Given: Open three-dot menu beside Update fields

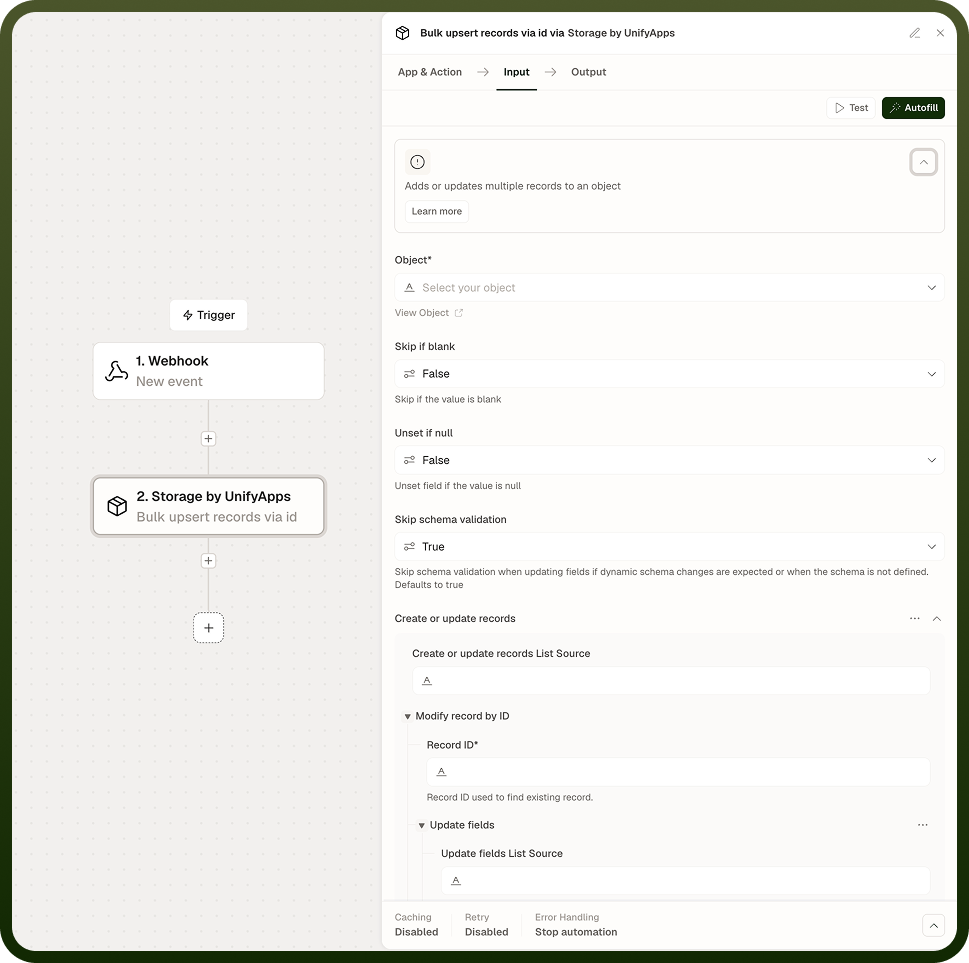Looking at the screenshot, I should coord(923,825).
